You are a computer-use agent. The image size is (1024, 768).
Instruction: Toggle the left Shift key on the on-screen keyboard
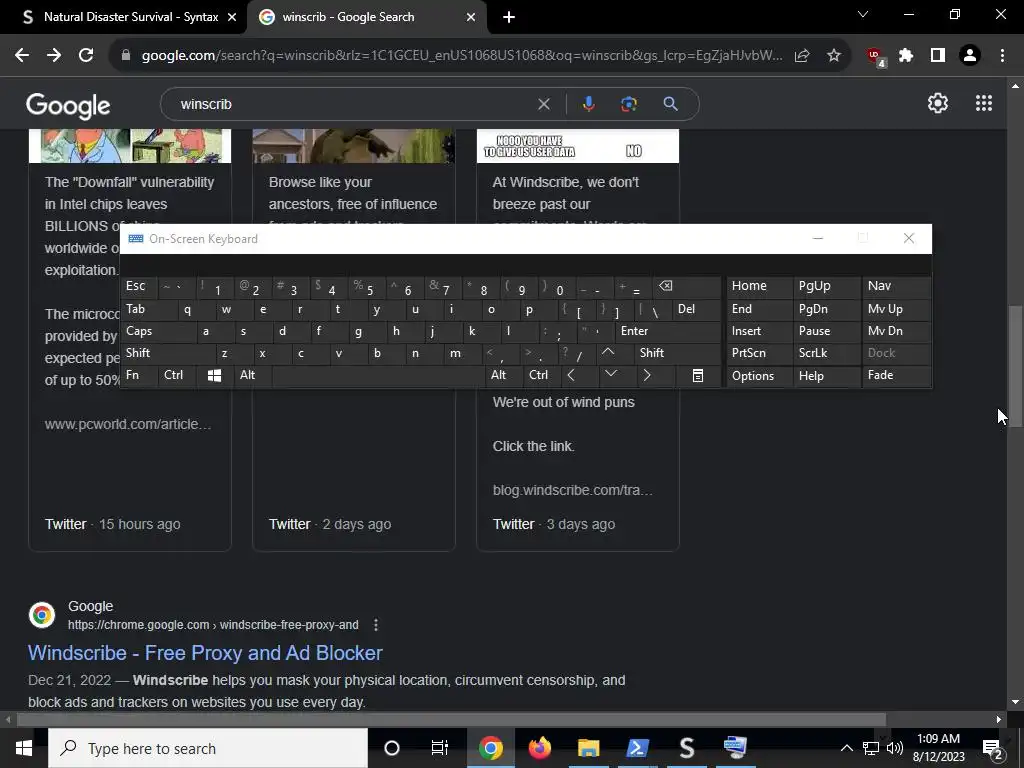pos(168,353)
